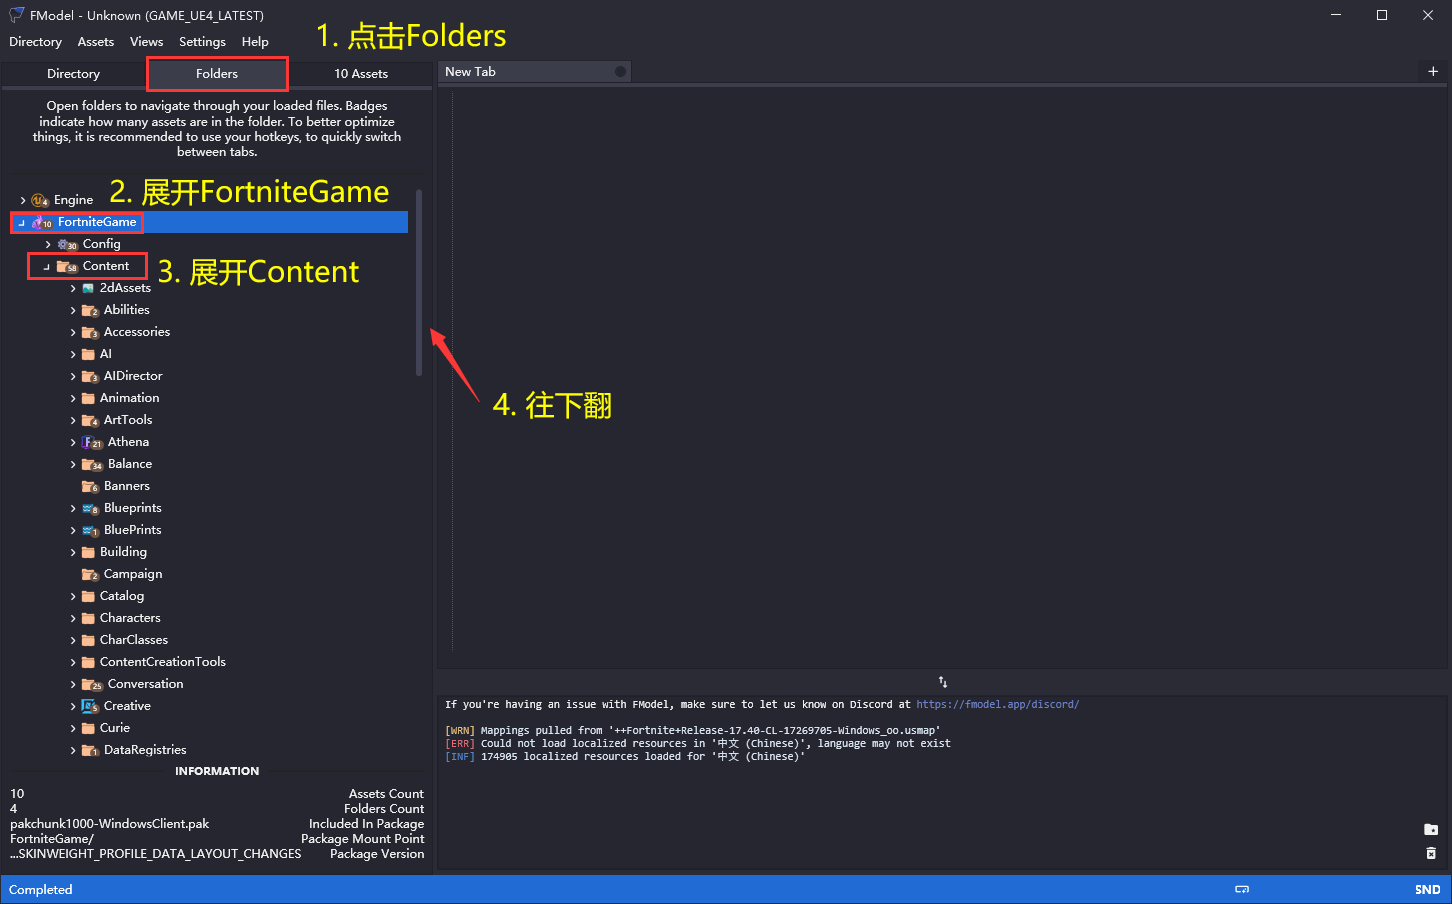Click the folder tree vertical scrollbar thumb
Image resolution: width=1452 pixels, height=904 pixels.
click(x=419, y=283)
